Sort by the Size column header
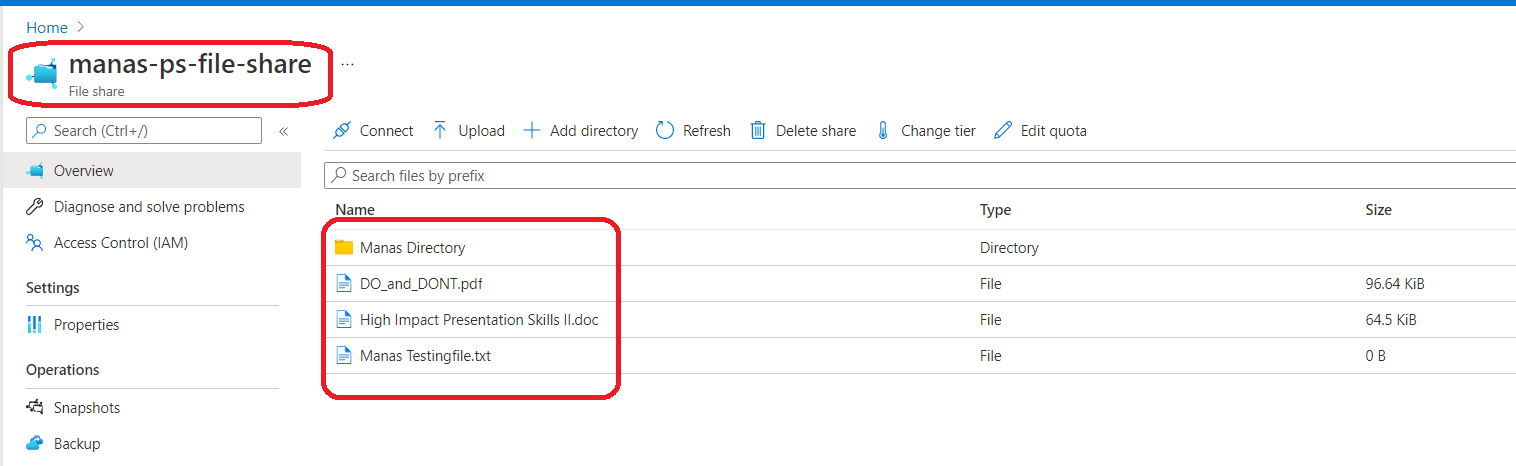This screenshot has width=1516, height=466. point(1378,210)
